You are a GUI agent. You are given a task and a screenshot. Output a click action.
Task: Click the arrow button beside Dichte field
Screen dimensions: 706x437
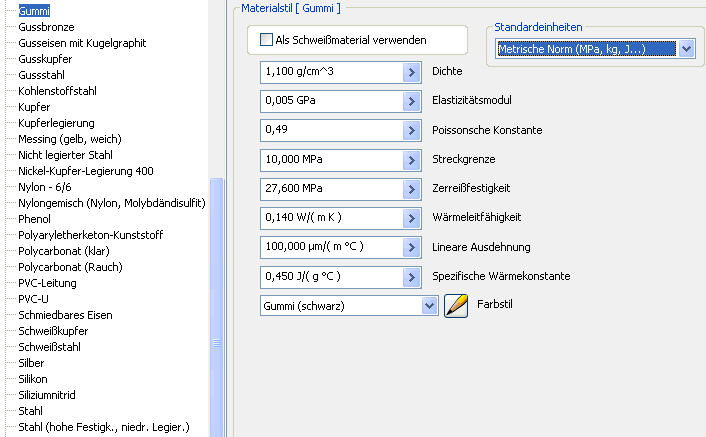pos(411,73)
